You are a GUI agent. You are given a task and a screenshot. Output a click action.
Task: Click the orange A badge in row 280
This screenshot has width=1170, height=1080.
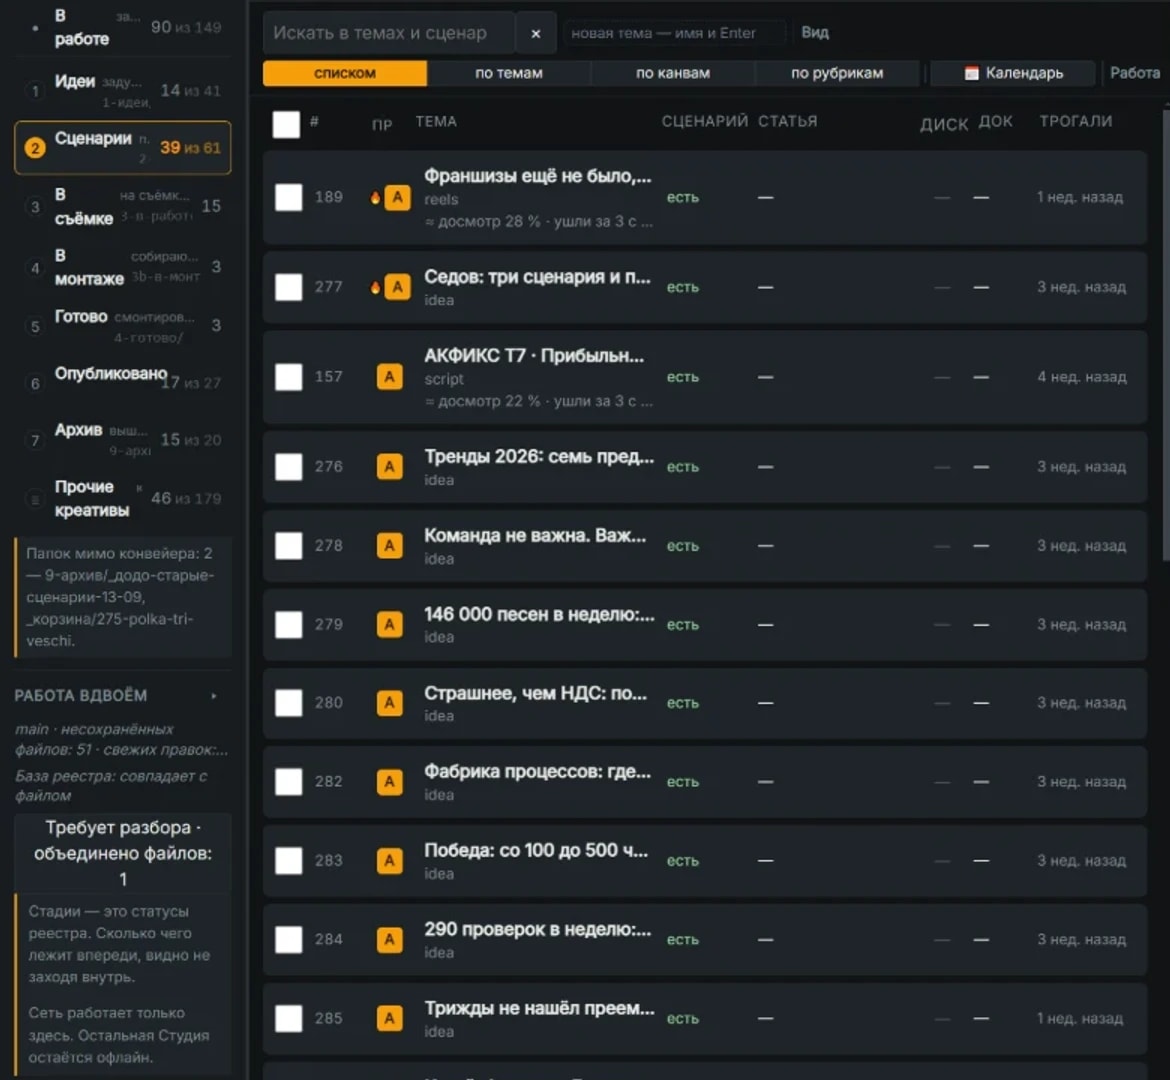(390, 703)
